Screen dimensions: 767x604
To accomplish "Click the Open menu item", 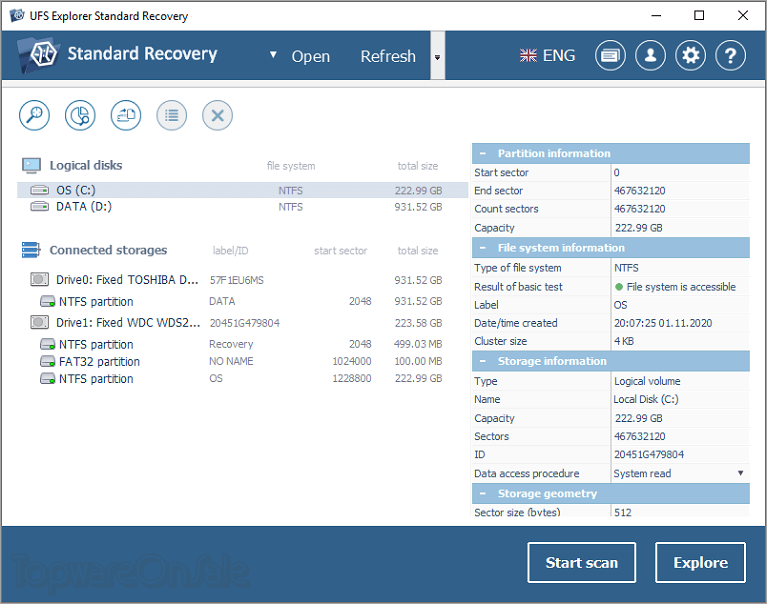I will tap(311, 56).
